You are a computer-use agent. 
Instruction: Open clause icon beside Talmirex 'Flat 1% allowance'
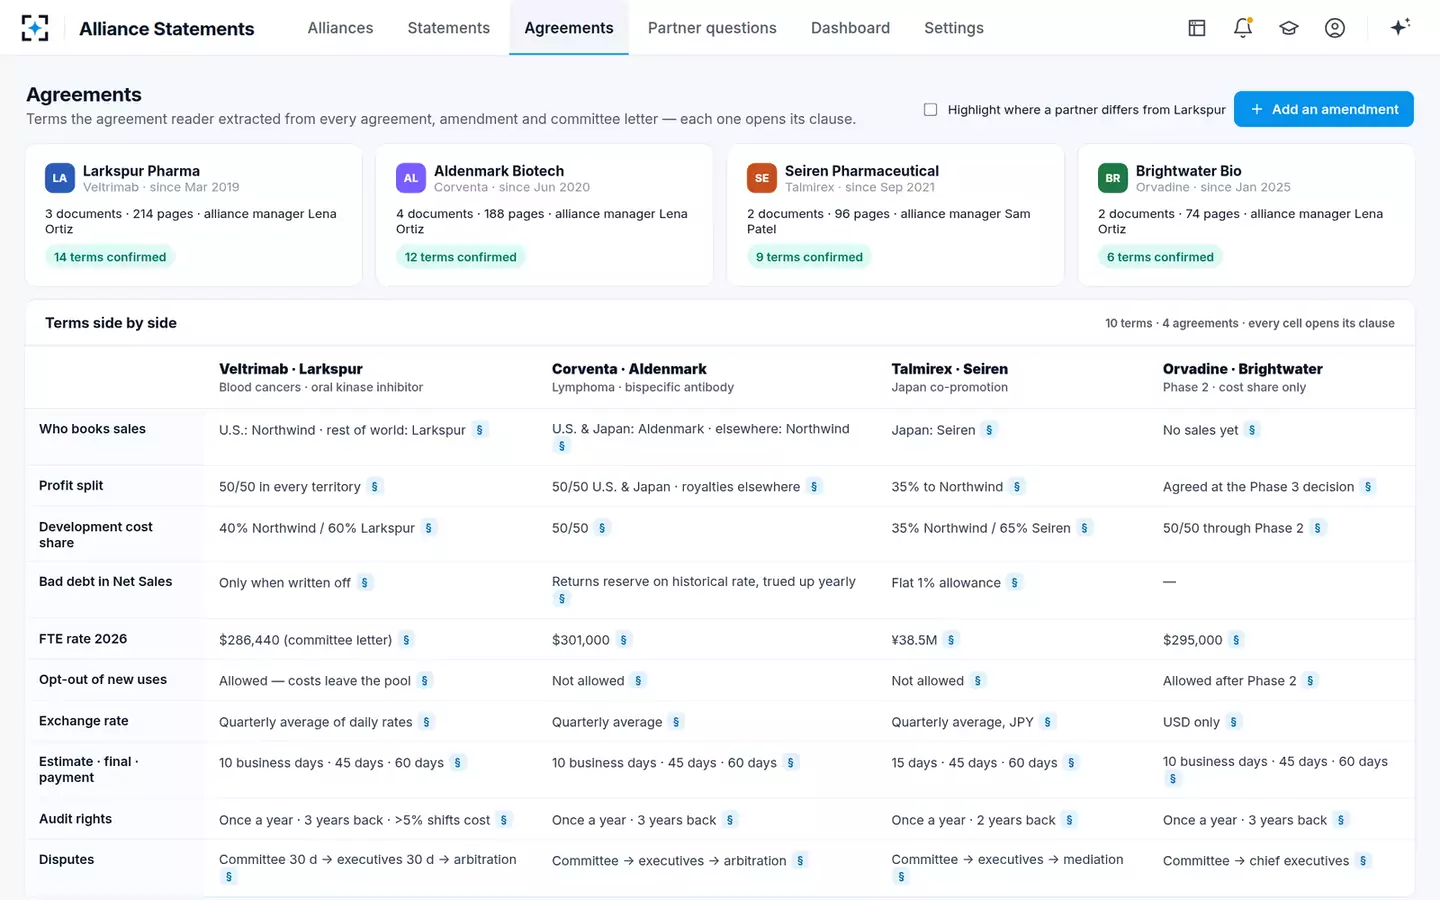pos(1015,583)
